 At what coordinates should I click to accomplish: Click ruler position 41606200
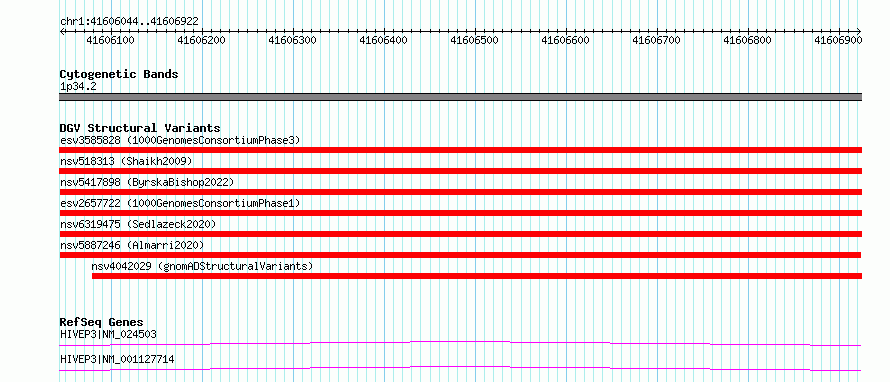201,40
